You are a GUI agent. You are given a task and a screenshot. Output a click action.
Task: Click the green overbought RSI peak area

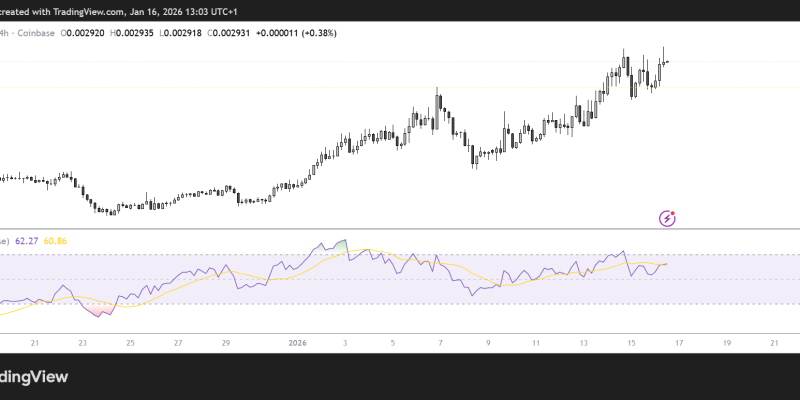point(343,245)
